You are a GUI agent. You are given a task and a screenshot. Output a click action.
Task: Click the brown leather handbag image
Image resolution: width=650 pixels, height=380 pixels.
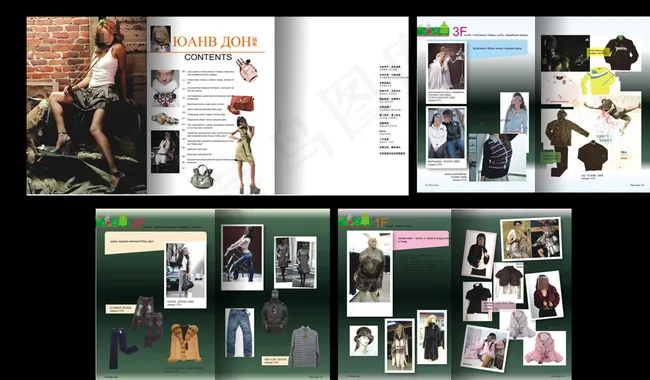[240, 104]
